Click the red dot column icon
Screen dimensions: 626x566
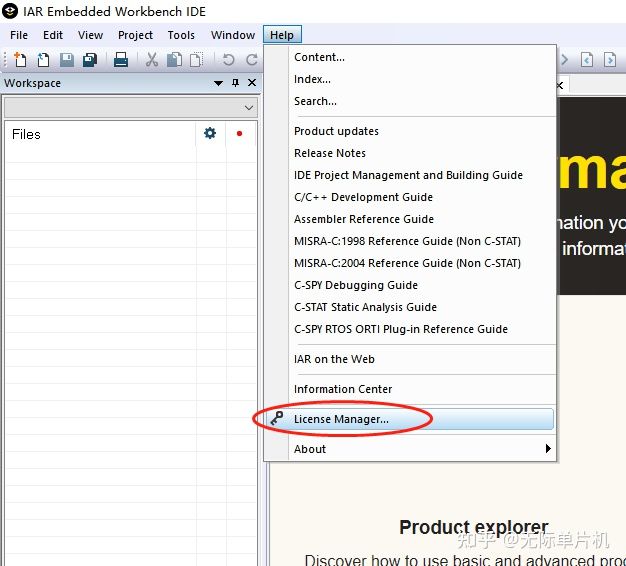point(239,133)
